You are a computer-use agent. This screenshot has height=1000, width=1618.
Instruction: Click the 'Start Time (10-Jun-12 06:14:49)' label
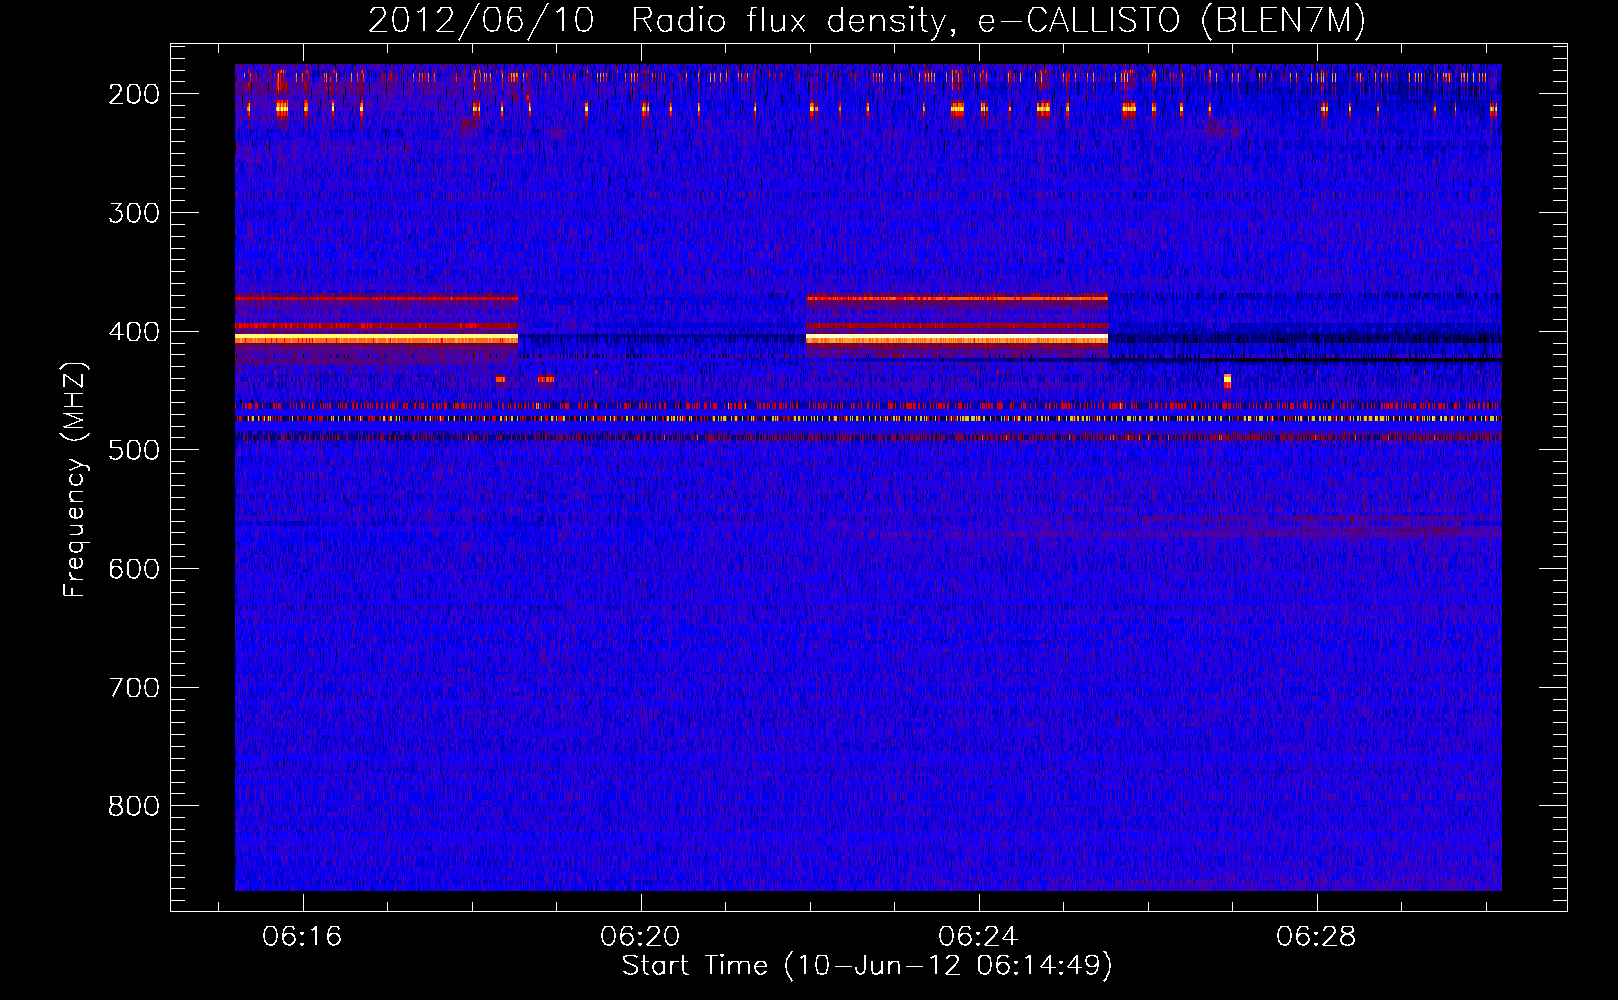point(867,966)
